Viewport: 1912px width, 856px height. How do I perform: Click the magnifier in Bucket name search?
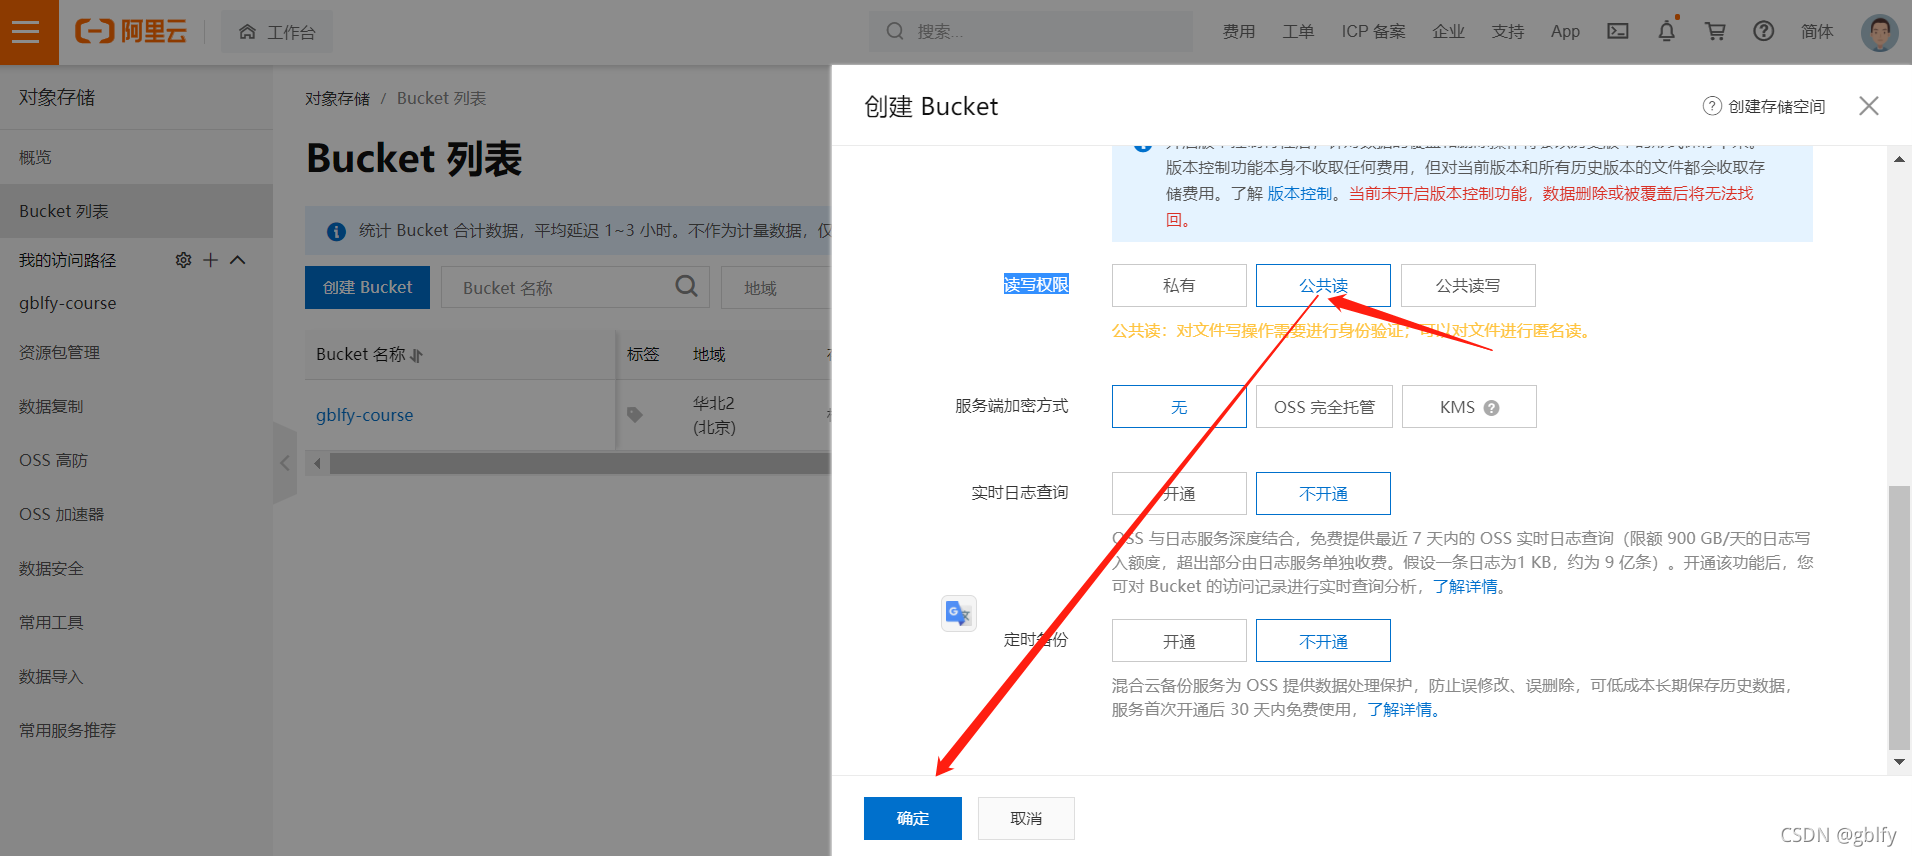pos(686,287)
